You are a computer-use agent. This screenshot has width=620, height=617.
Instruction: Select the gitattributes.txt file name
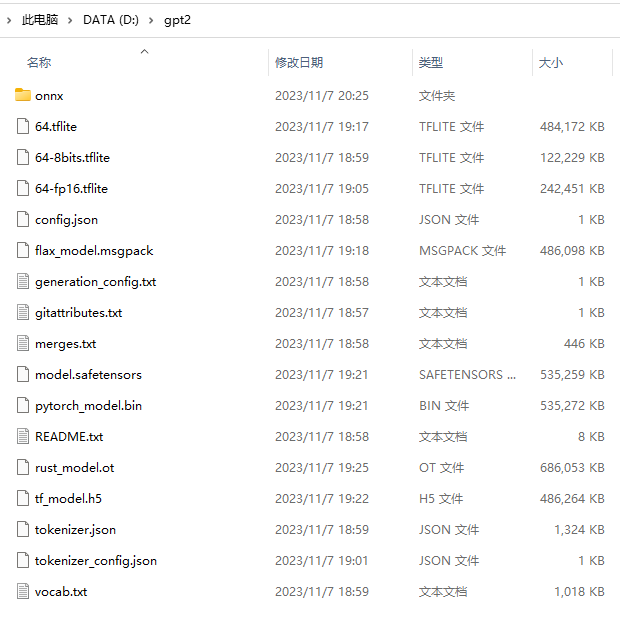pos(78,313)
